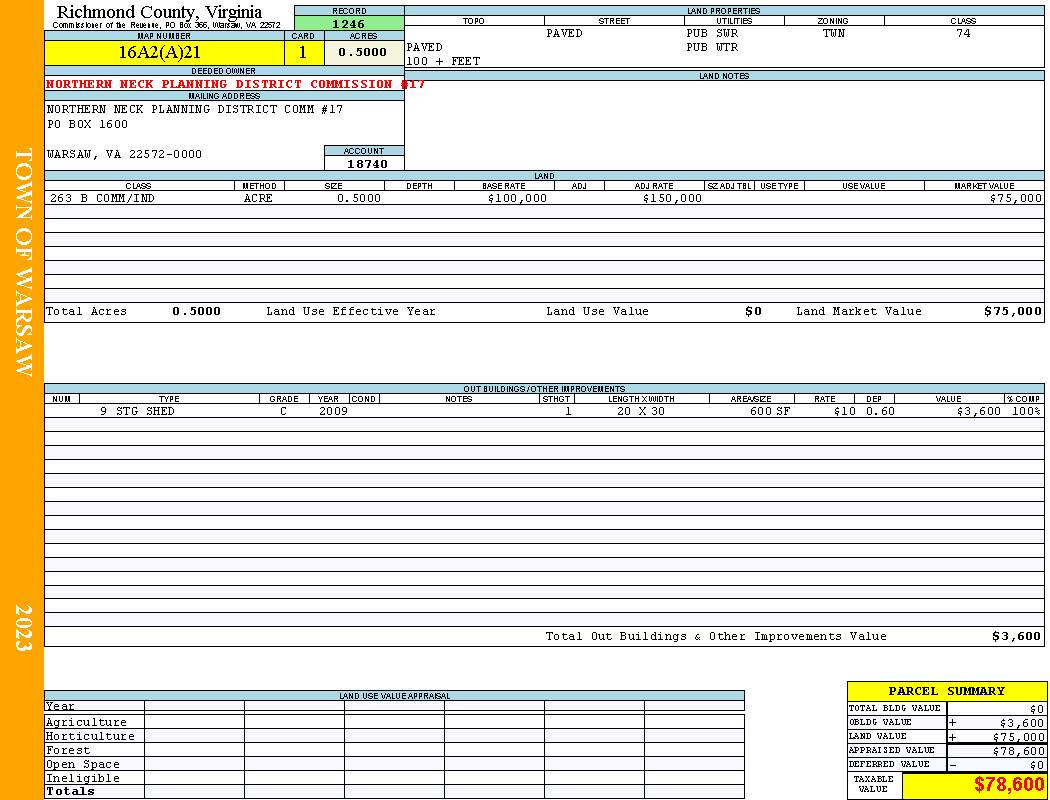The height and width of the screenshot is (800, 1050).
Task: Click the 2023 year on orange sidebar
Action: 23,627
